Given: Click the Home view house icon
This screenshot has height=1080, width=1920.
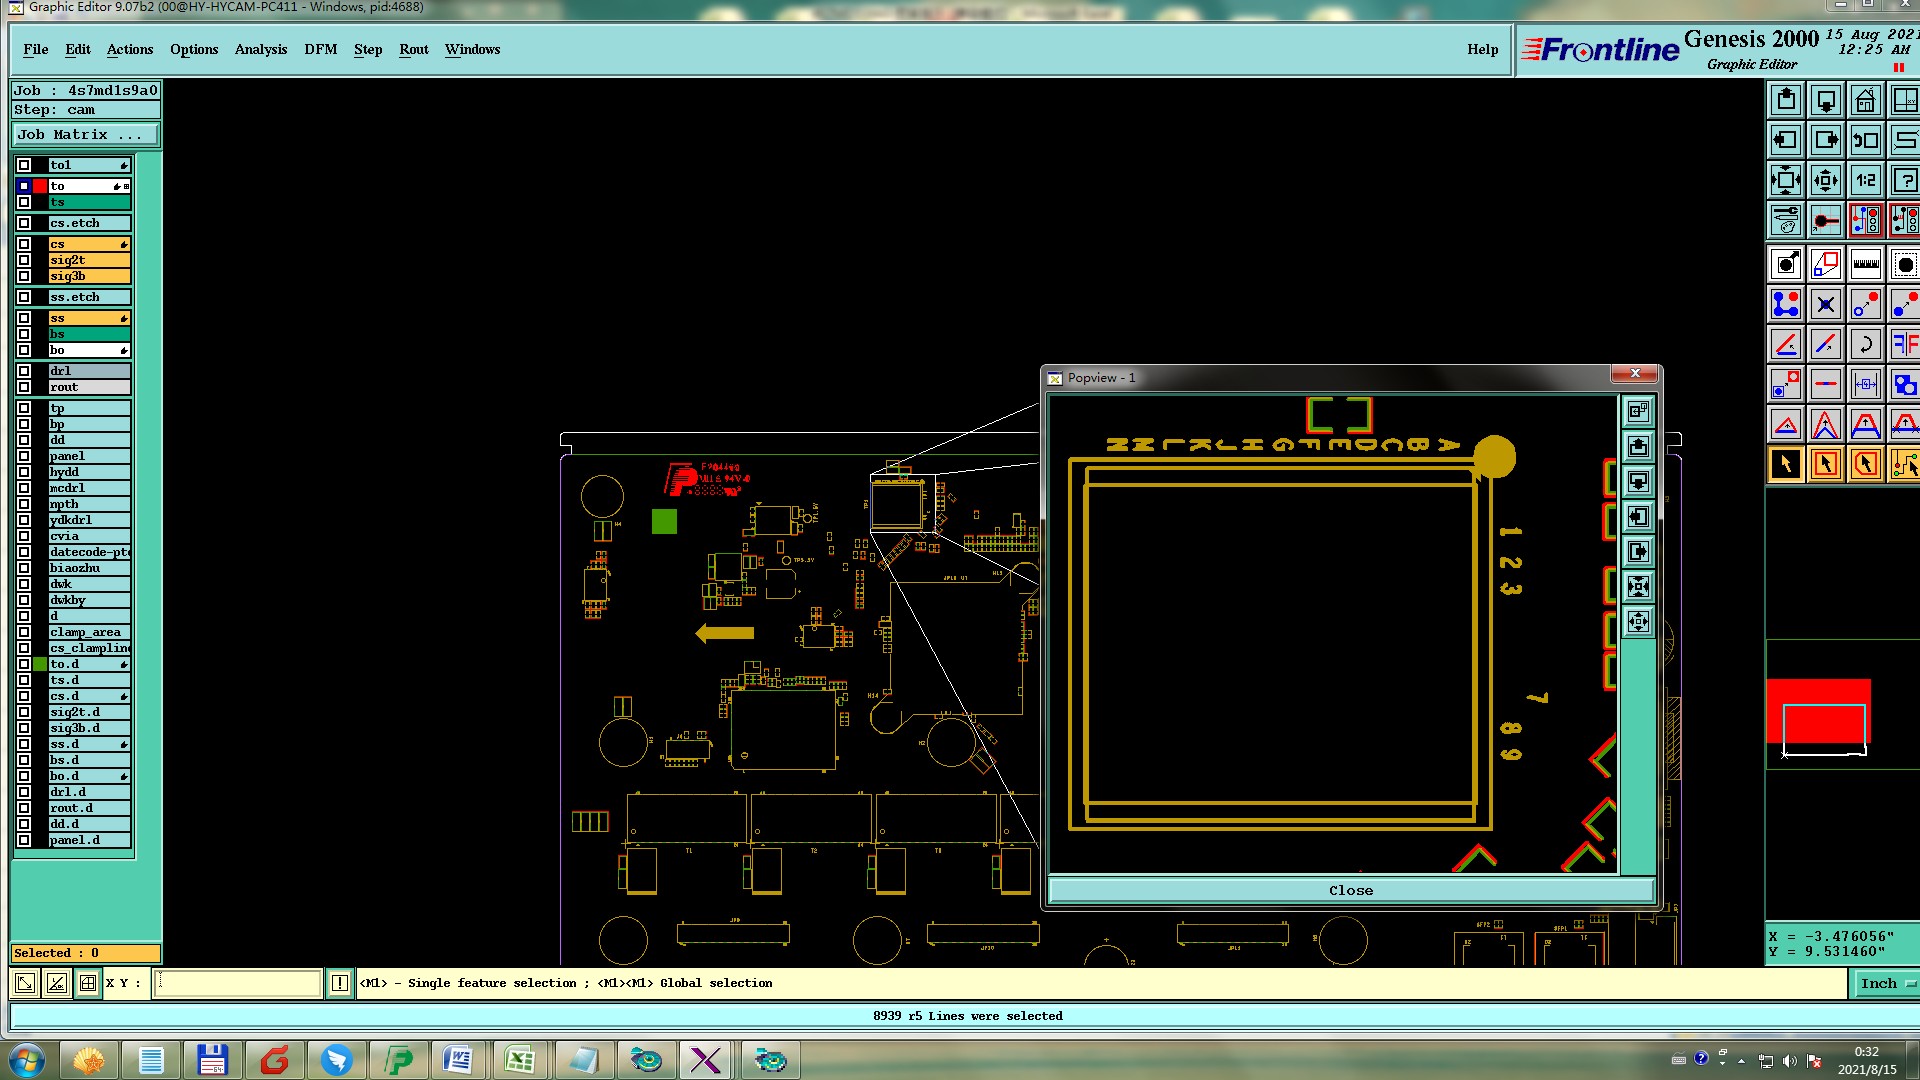Looking at the screenshot, I should [x=1865, y=101].
